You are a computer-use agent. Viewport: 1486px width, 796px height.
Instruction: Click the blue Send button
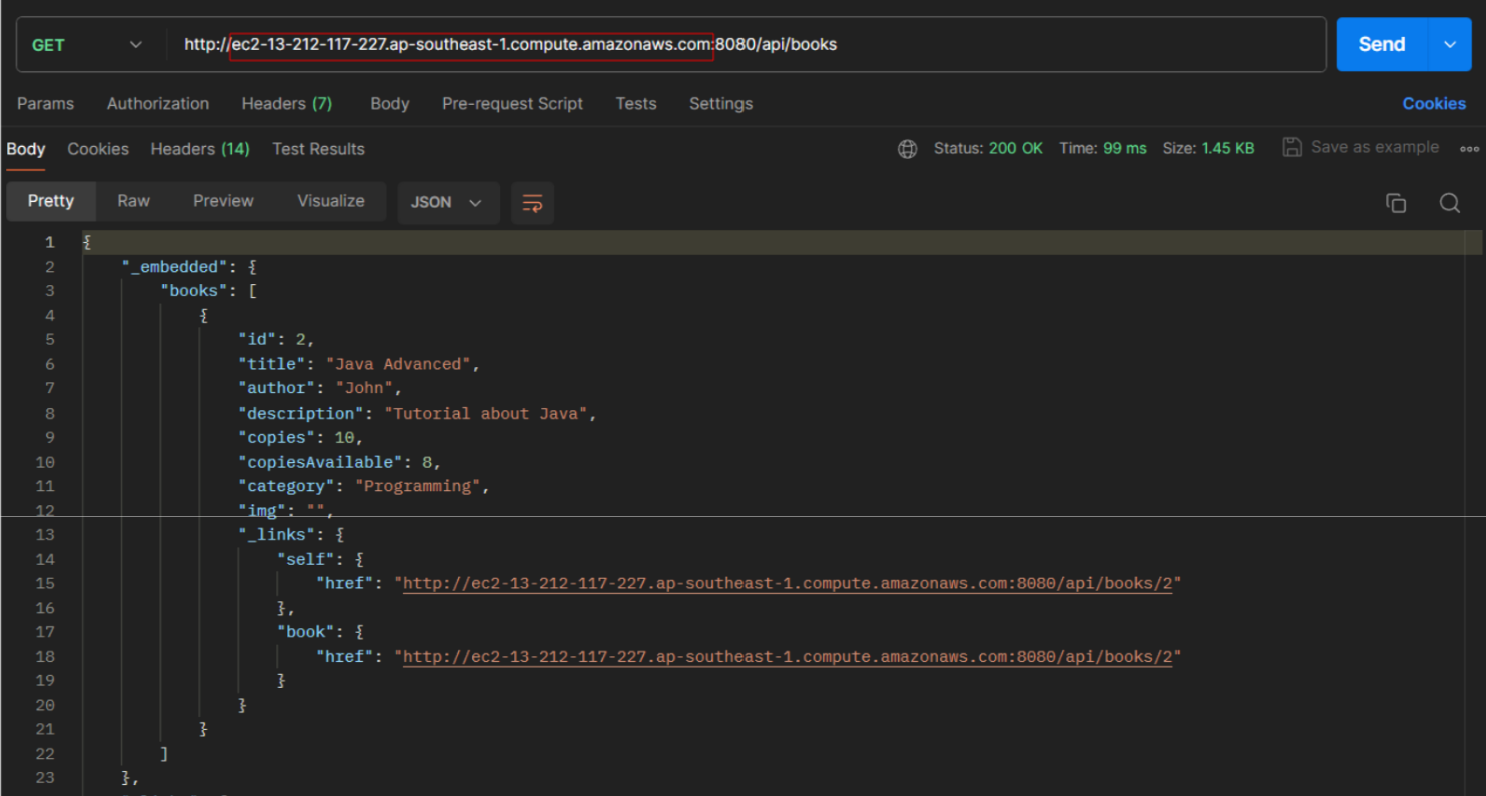coord(1381,44)
